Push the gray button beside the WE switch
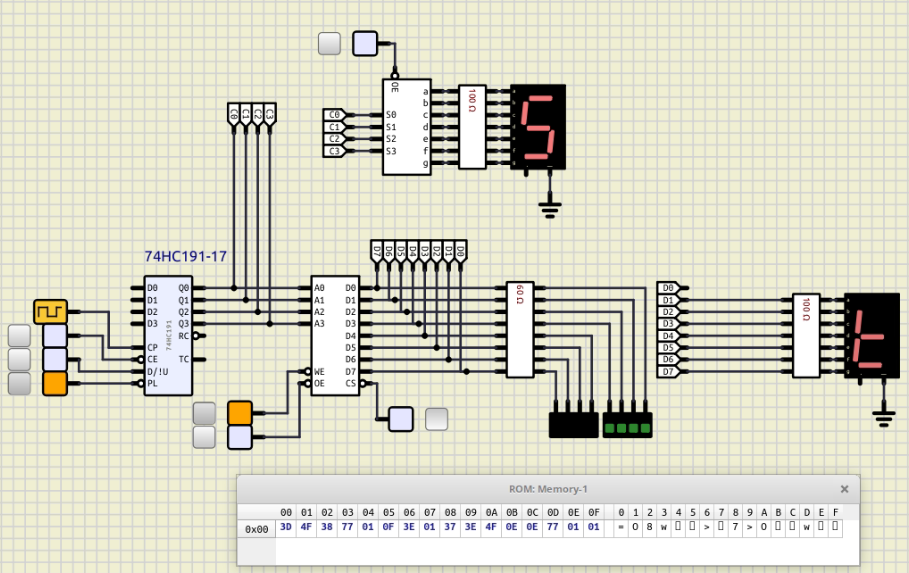This screenshot has width=909, height=573. click(x=204, y=414)
